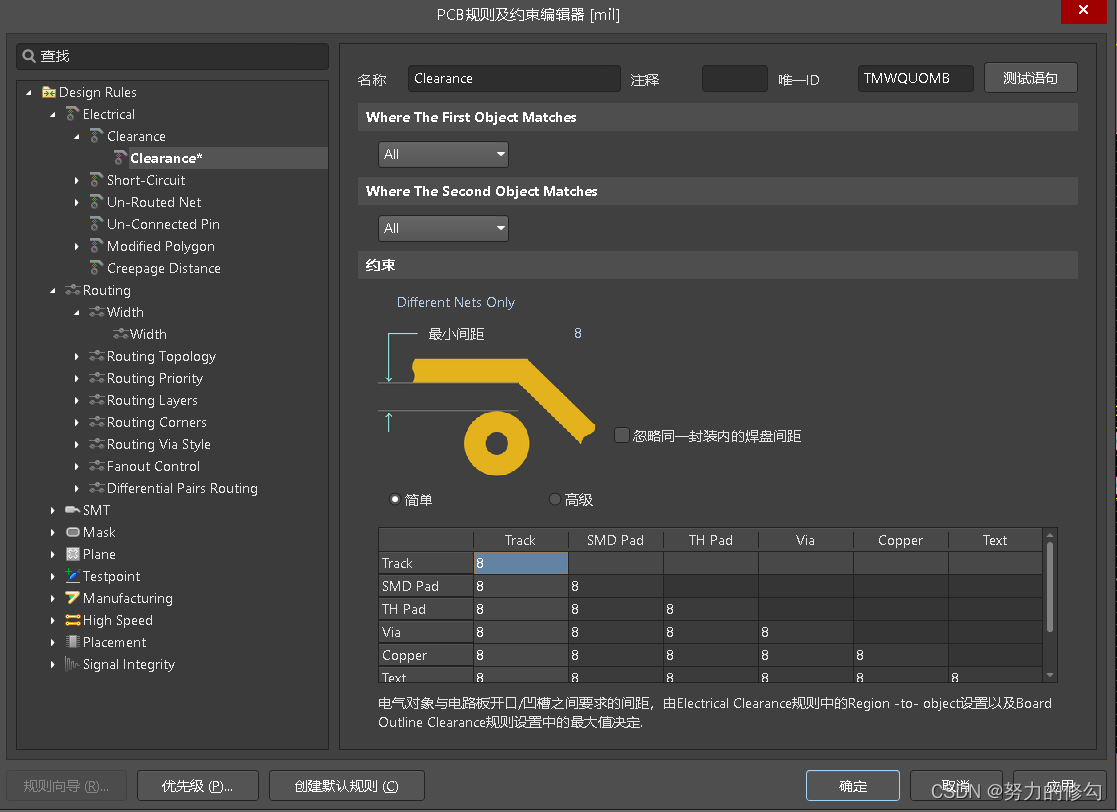Collapse the Routing tree node
Screen dimensions: 1117x812
[53, 291]
